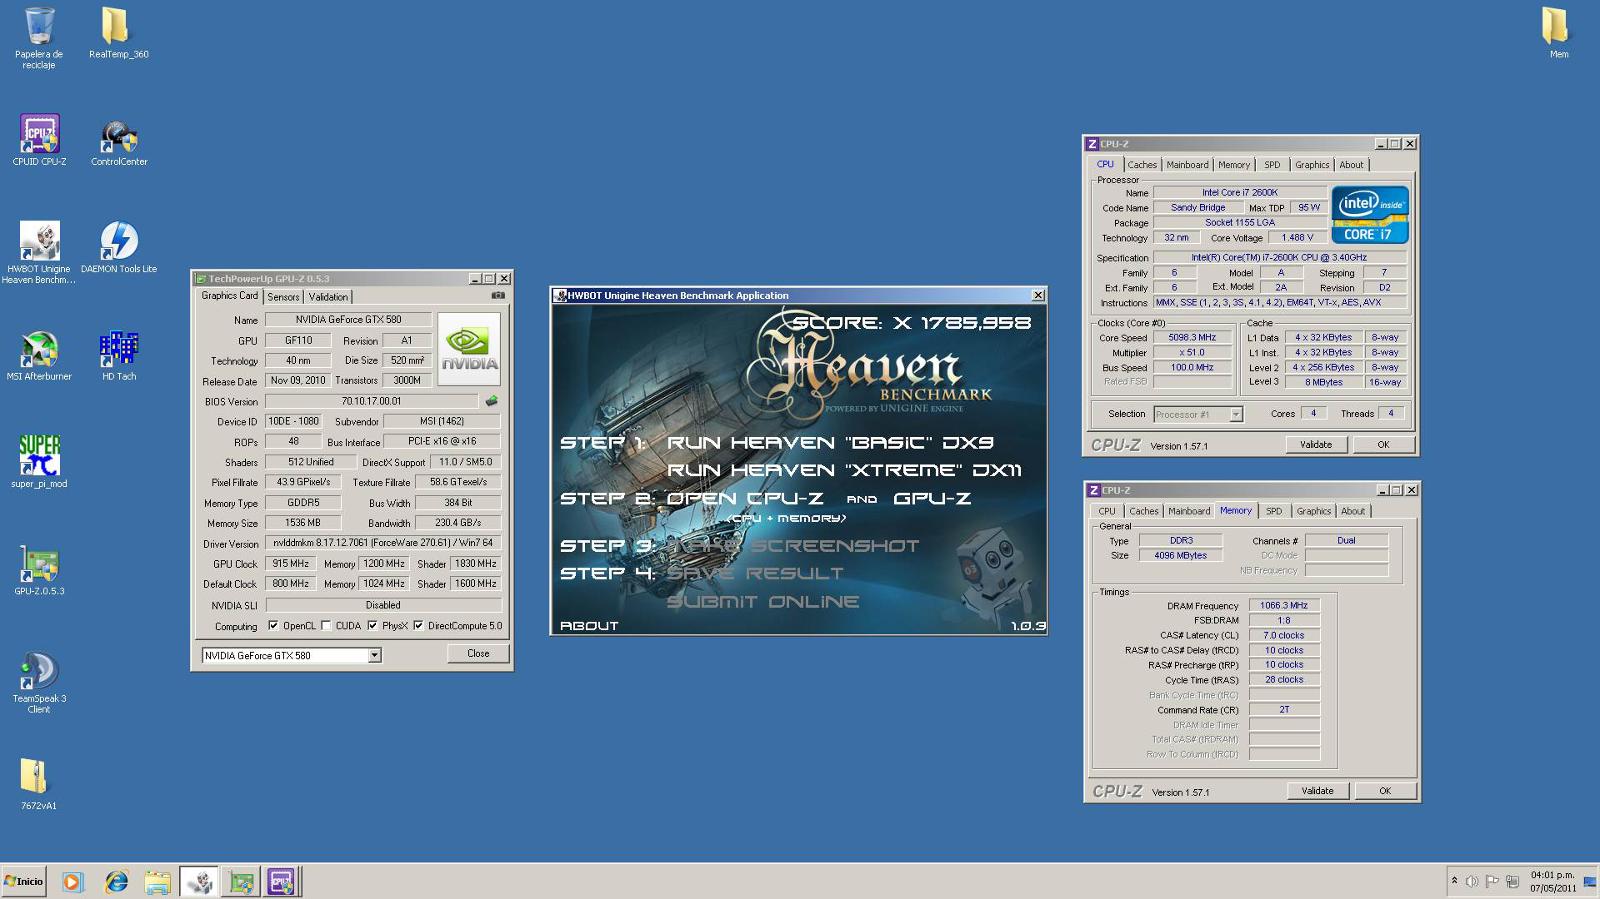
Task: Switch to CPU-Z taskbar button
Action: click(x=281, y=881)
